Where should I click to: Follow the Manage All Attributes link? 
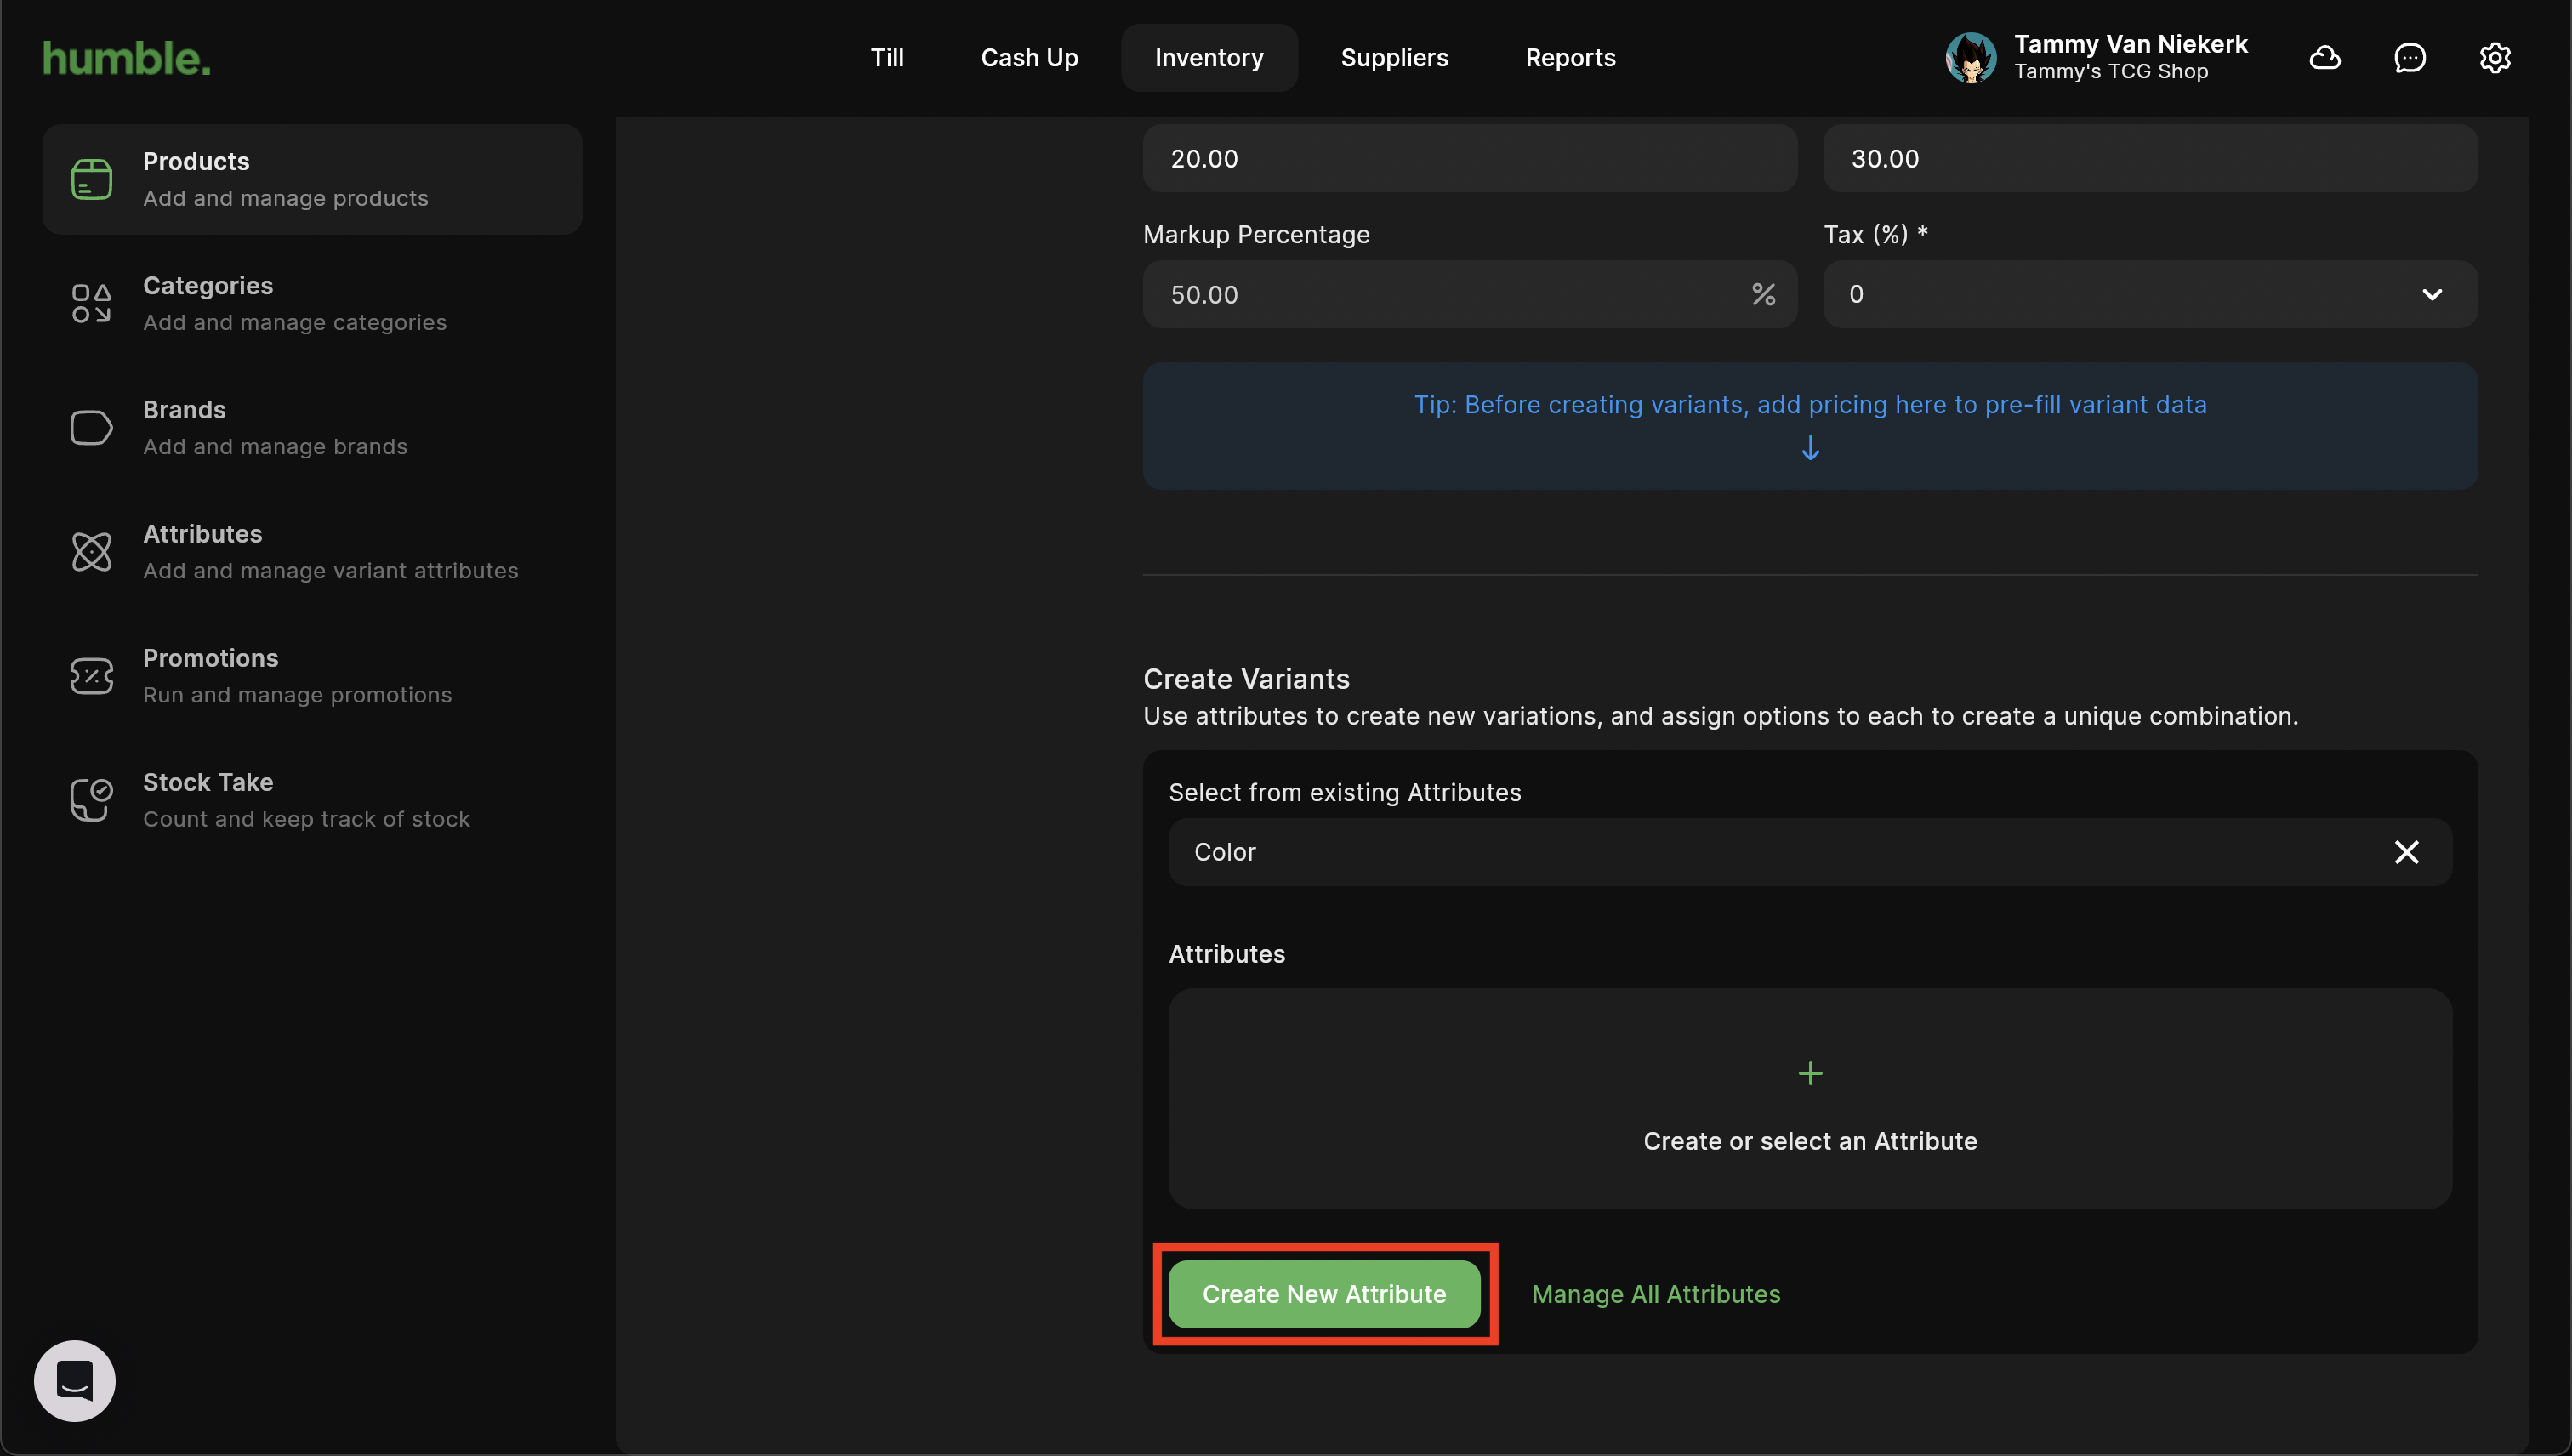1656,1294
